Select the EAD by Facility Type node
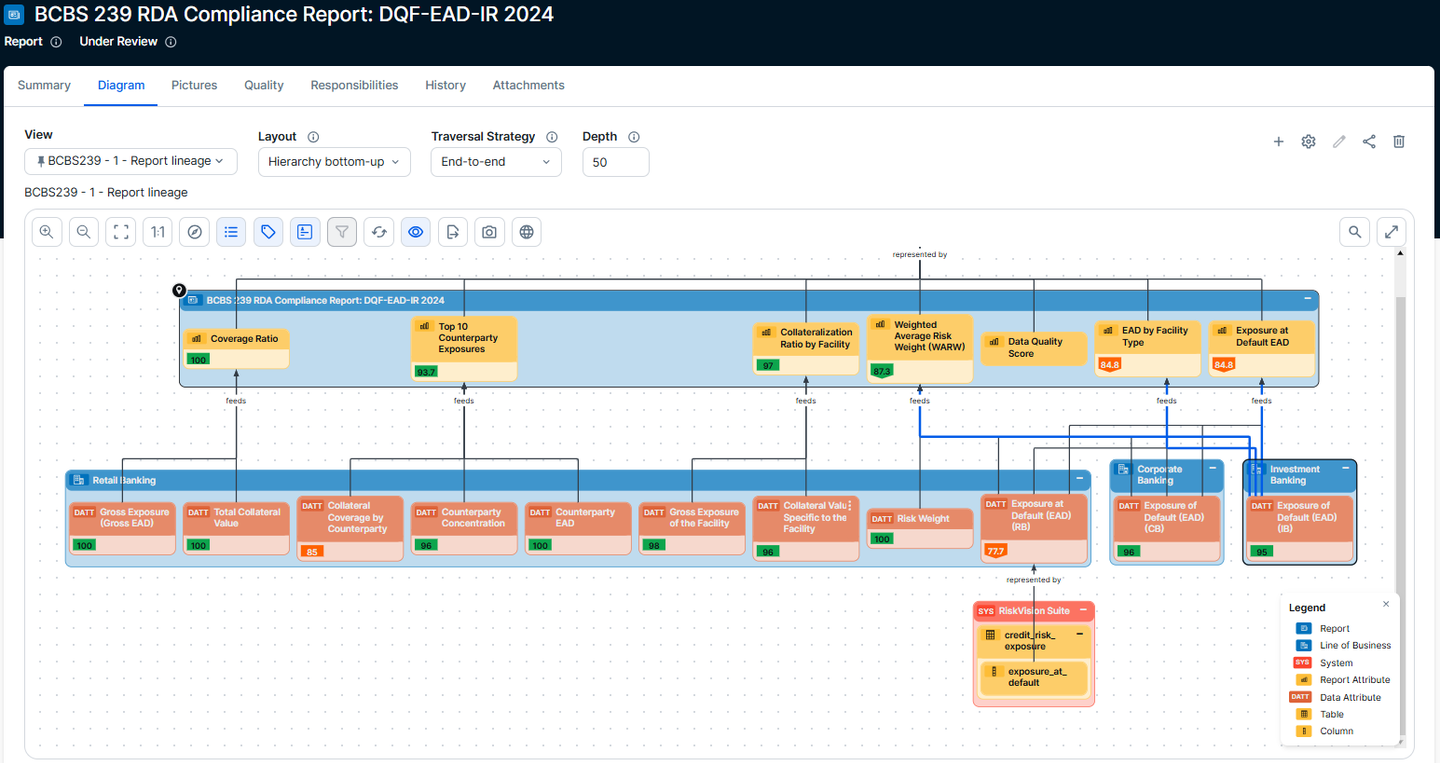Screen dimensions: 1440x763 click(x=1148, y=349)
